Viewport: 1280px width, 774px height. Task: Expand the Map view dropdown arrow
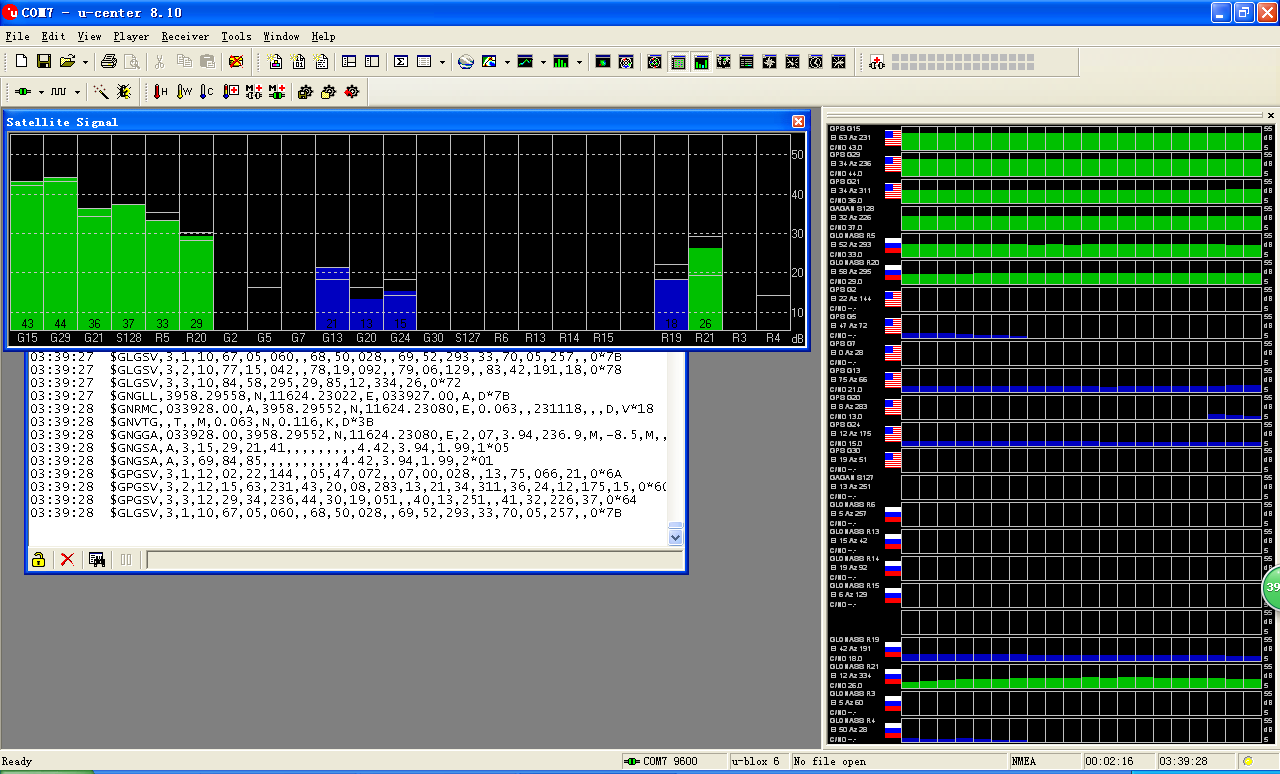[507, 62]
